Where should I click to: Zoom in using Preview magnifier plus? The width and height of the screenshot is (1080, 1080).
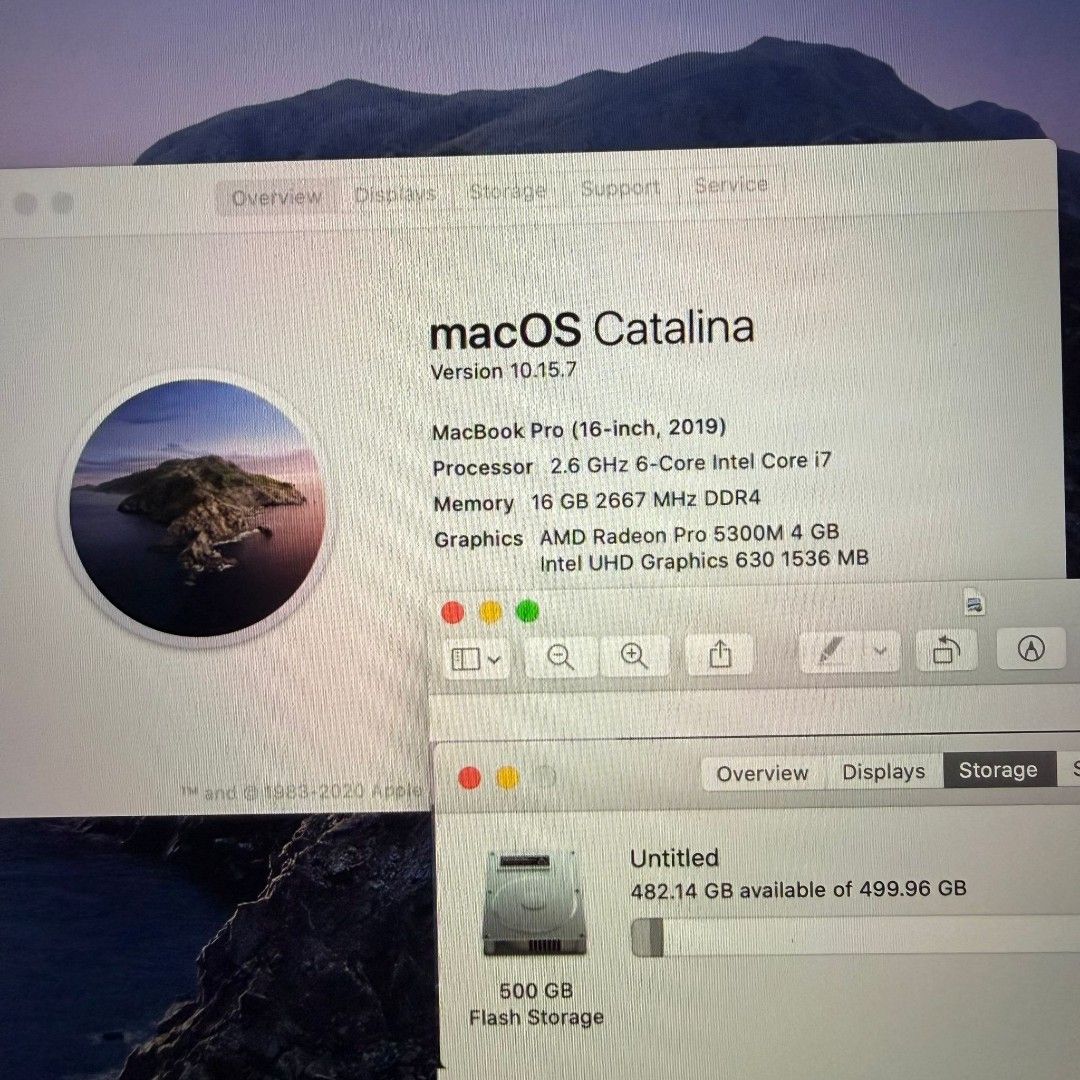(634, 655)
